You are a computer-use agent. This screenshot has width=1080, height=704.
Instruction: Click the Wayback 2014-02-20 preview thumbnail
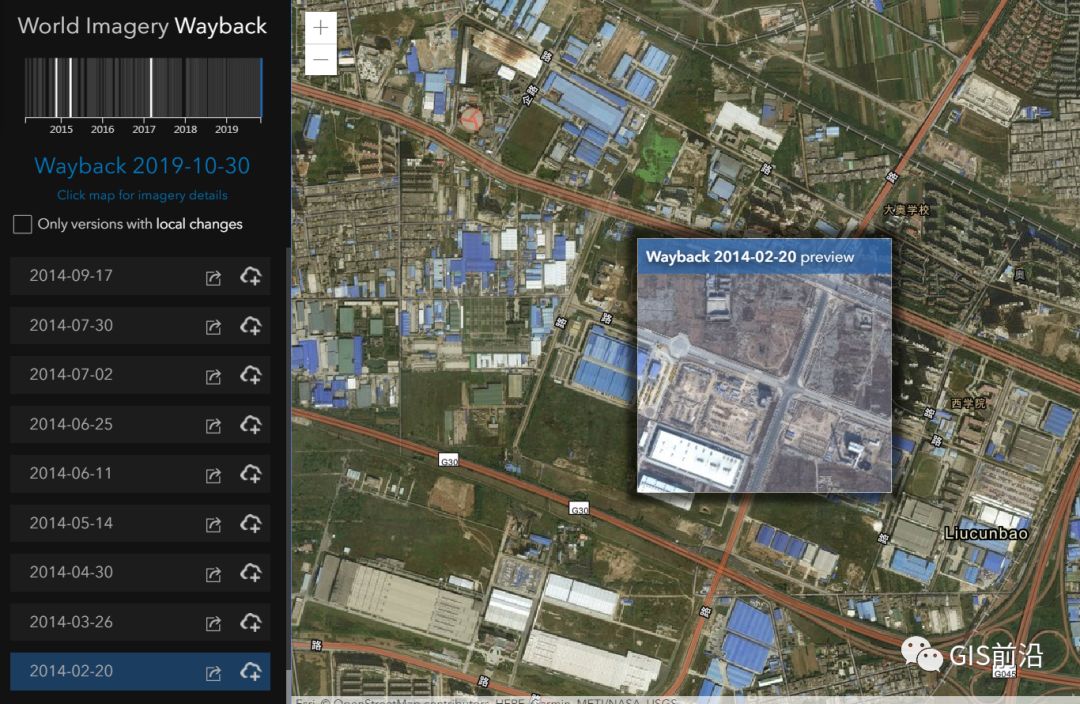click(x=764, y=382)
